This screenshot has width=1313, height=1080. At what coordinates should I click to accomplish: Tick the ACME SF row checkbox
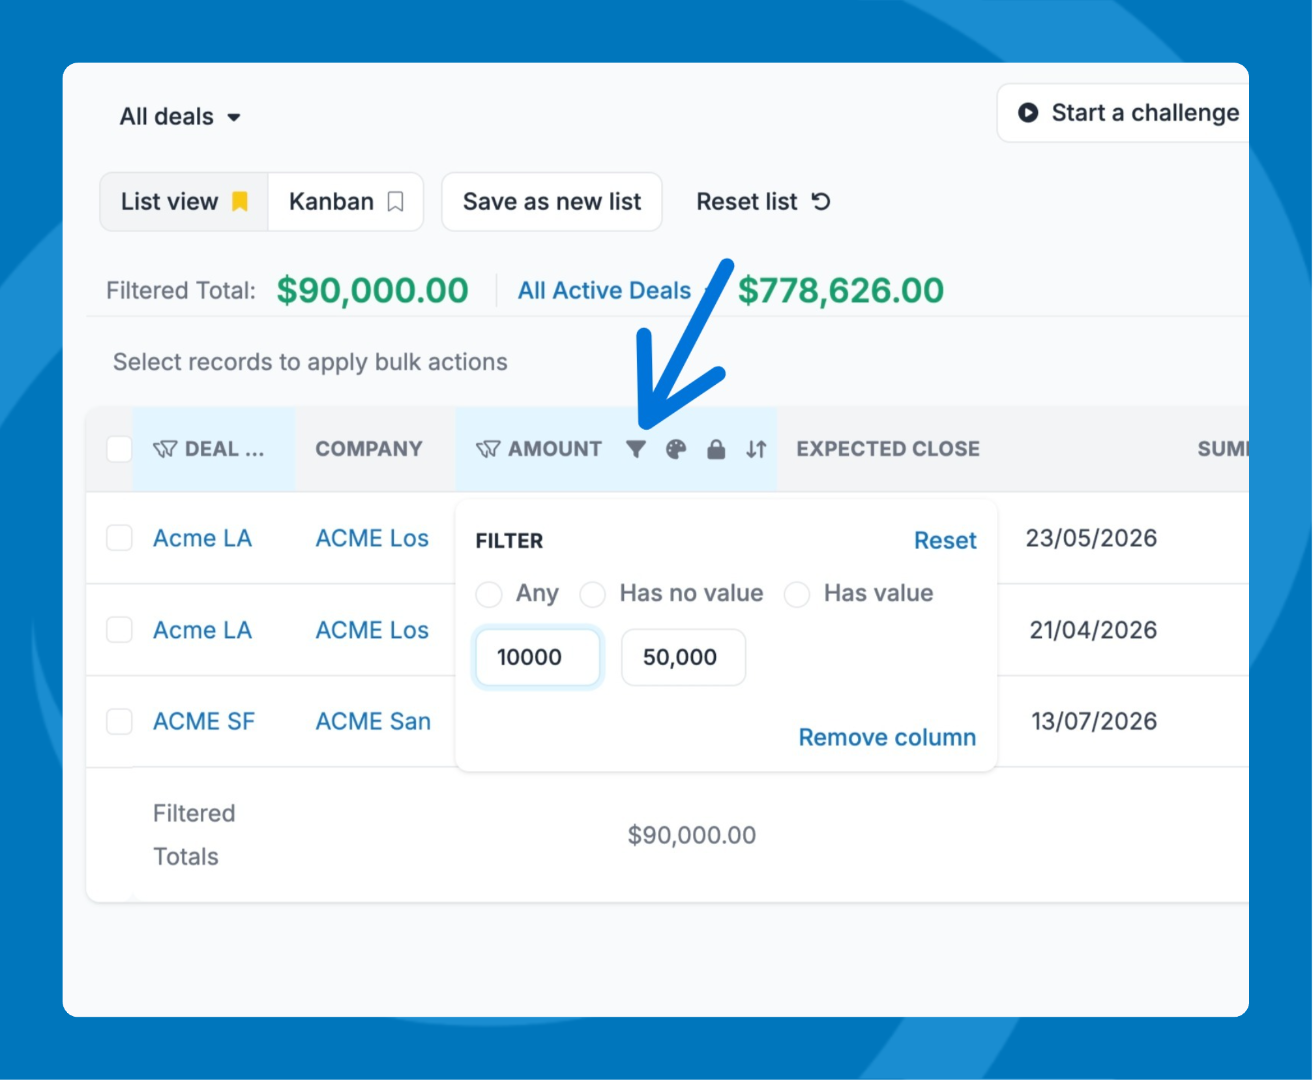(x=119, y=721)
